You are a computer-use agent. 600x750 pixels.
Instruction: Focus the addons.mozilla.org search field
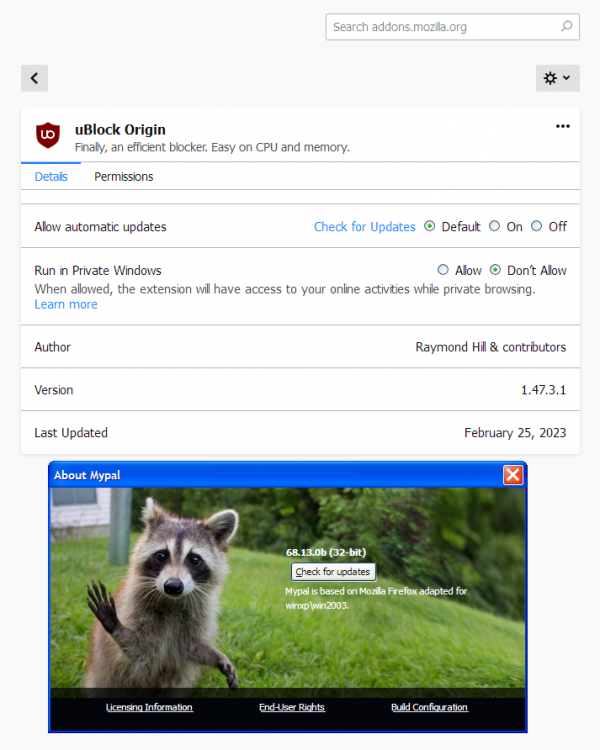click(x=440, y=27)
